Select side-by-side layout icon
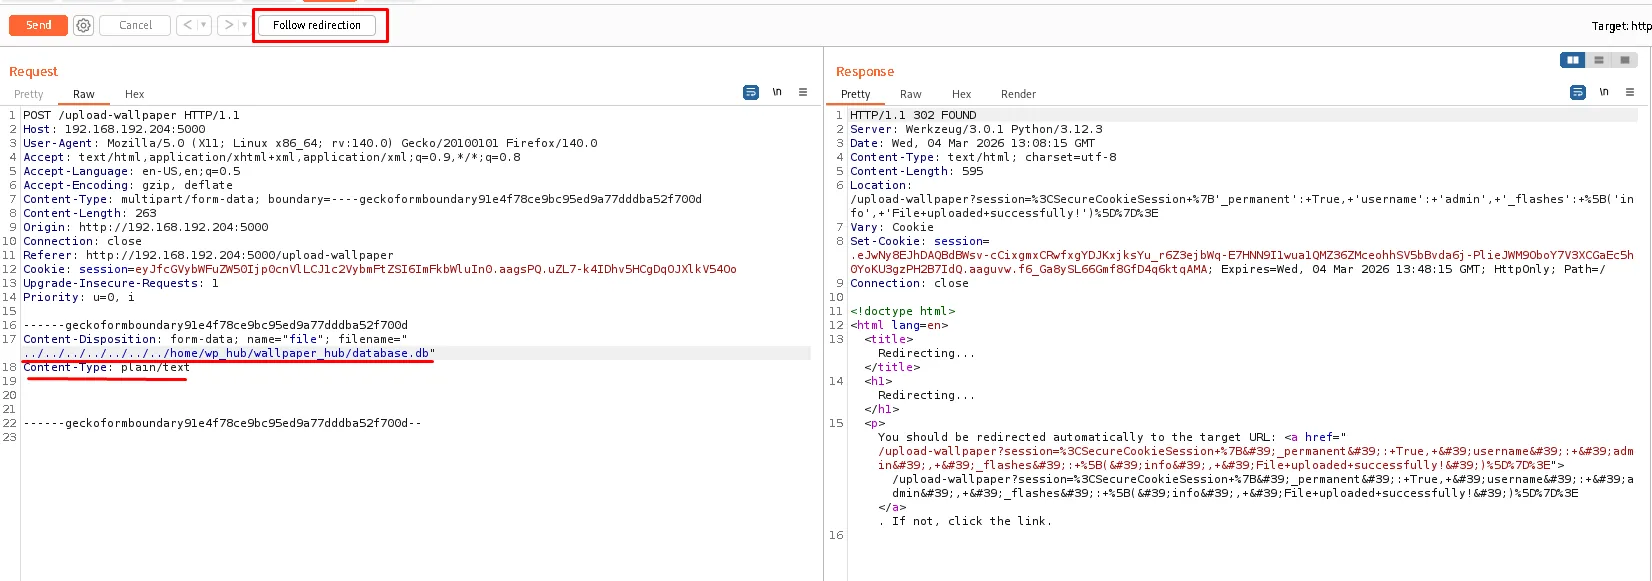This screenshot has width=1652, height=581. [1573, 60]
